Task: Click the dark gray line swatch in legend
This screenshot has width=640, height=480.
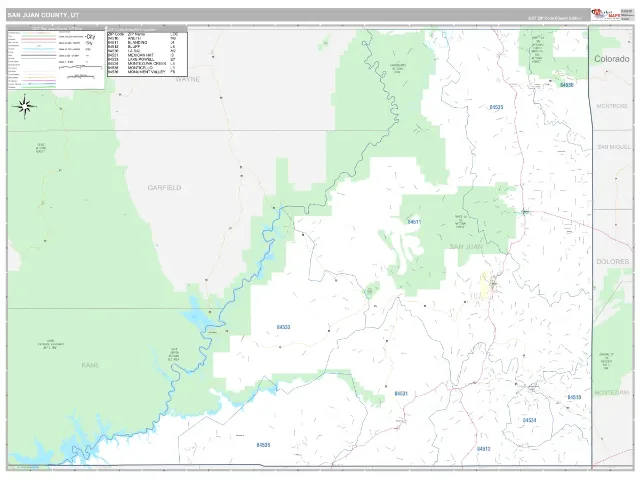Action: coord(38,55)
